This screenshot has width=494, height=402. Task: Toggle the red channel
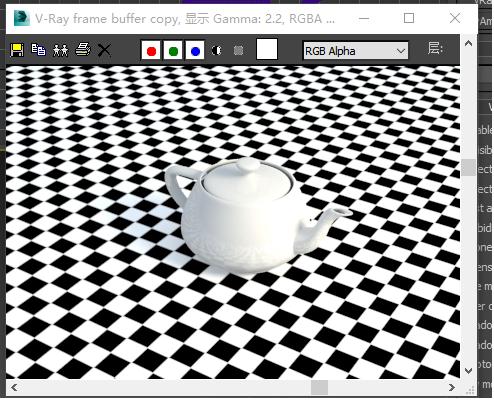pyautogui.click(x=151, y=51)
